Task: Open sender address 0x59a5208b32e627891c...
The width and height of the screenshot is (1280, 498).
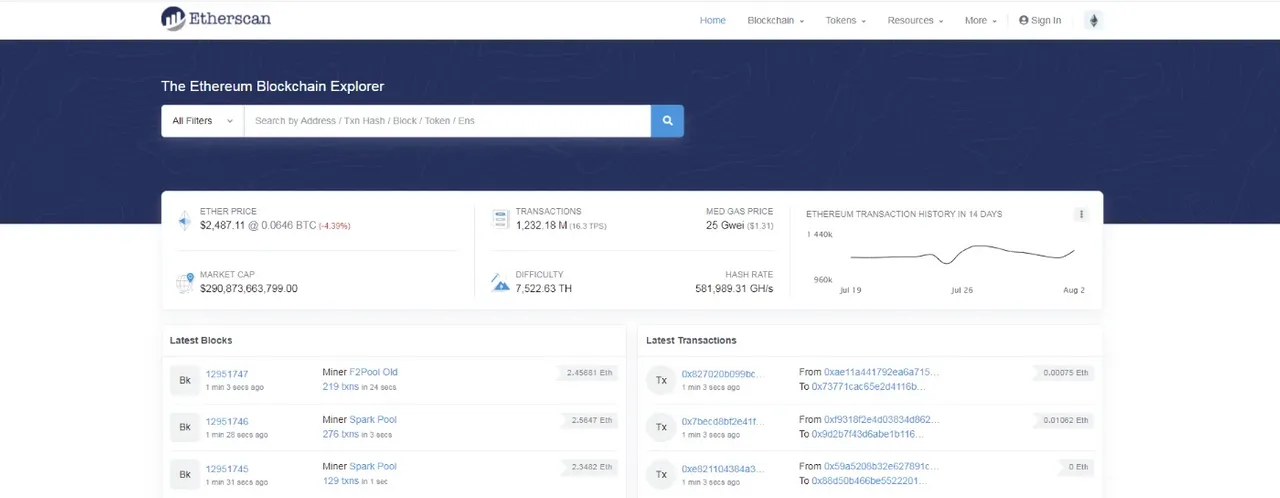Action: pos(882,466)
